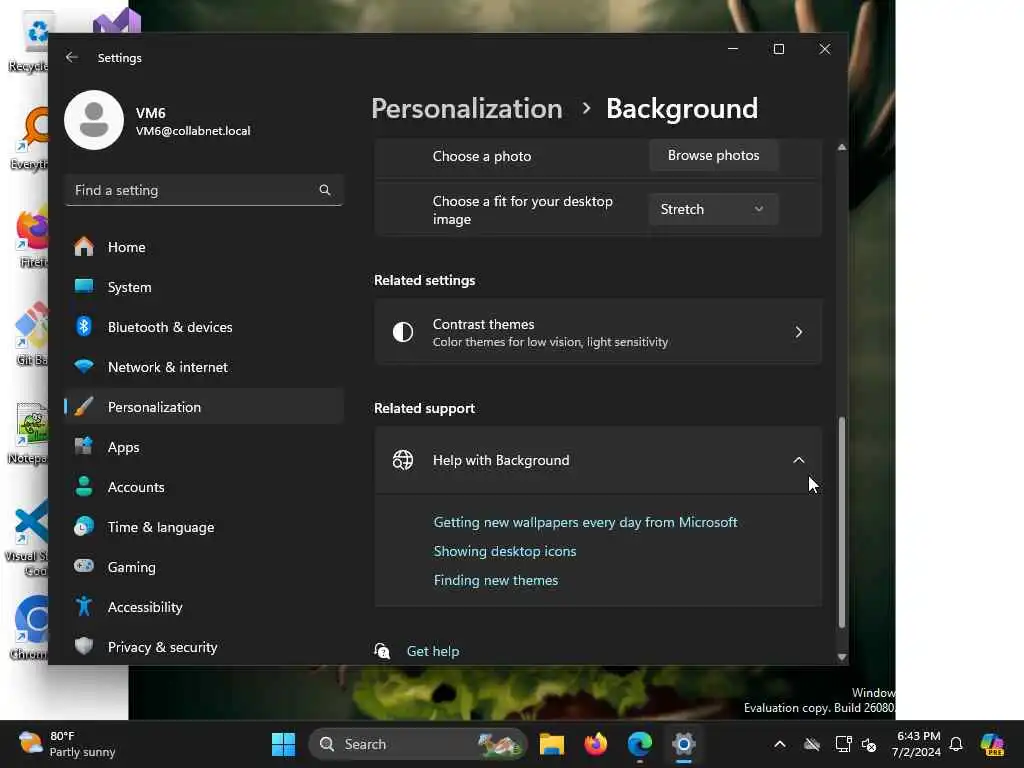The height and width of the screenshot is (768, 1024).
Task: Click the scrollbar up arrow
Action: (842, 148)
